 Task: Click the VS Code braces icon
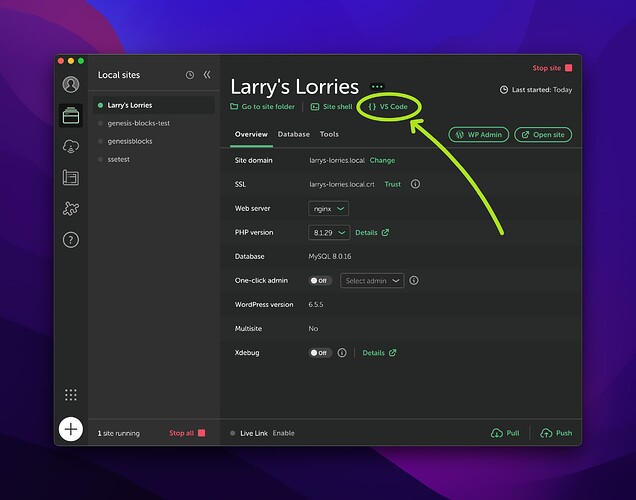tap(372, 107)
